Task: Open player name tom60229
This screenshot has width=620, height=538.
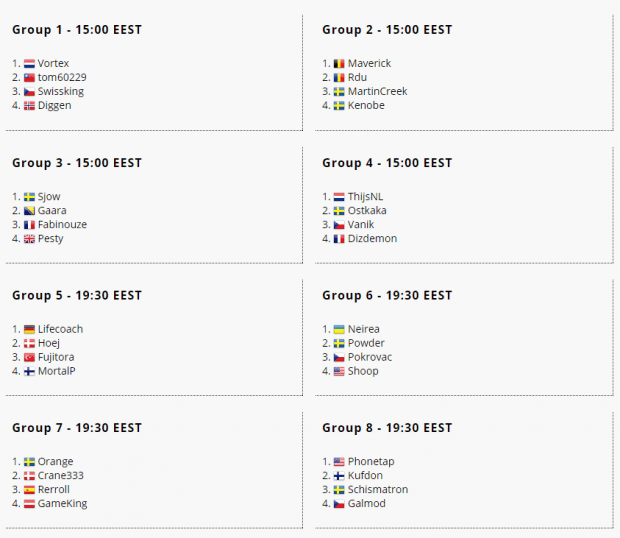Action: click(x=61, y=77)
